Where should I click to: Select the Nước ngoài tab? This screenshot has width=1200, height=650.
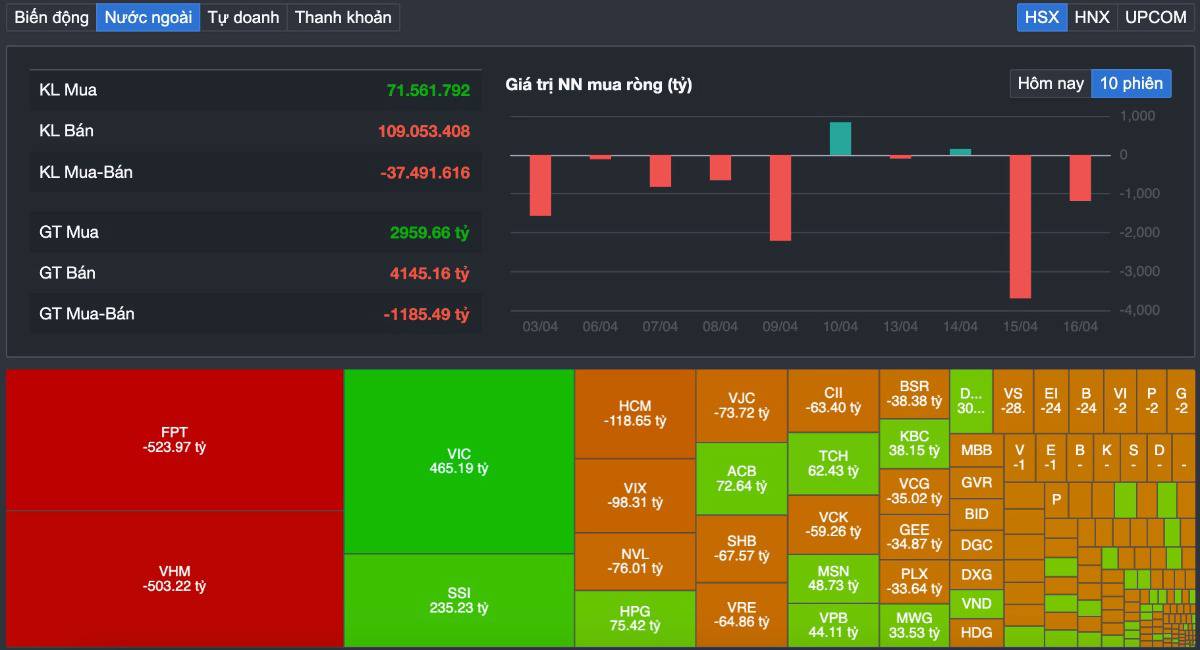(148, 17)
